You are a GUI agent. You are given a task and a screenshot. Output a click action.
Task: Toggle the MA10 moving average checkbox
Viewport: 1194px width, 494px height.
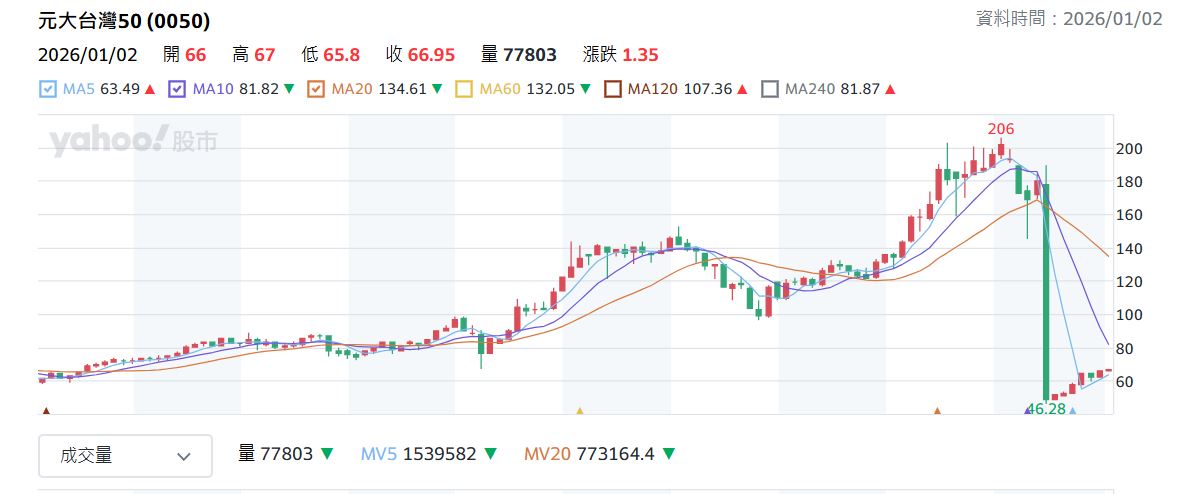tap(177, 89)
